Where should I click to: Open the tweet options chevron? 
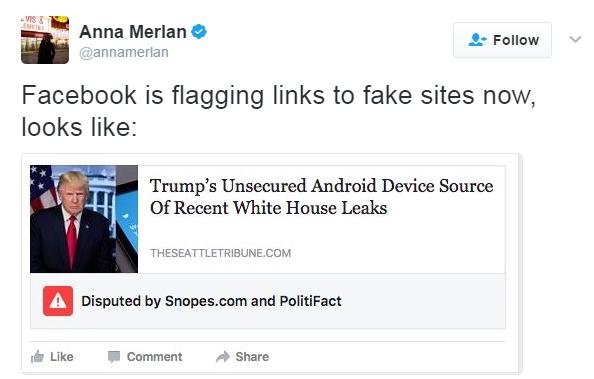point(575,39)
